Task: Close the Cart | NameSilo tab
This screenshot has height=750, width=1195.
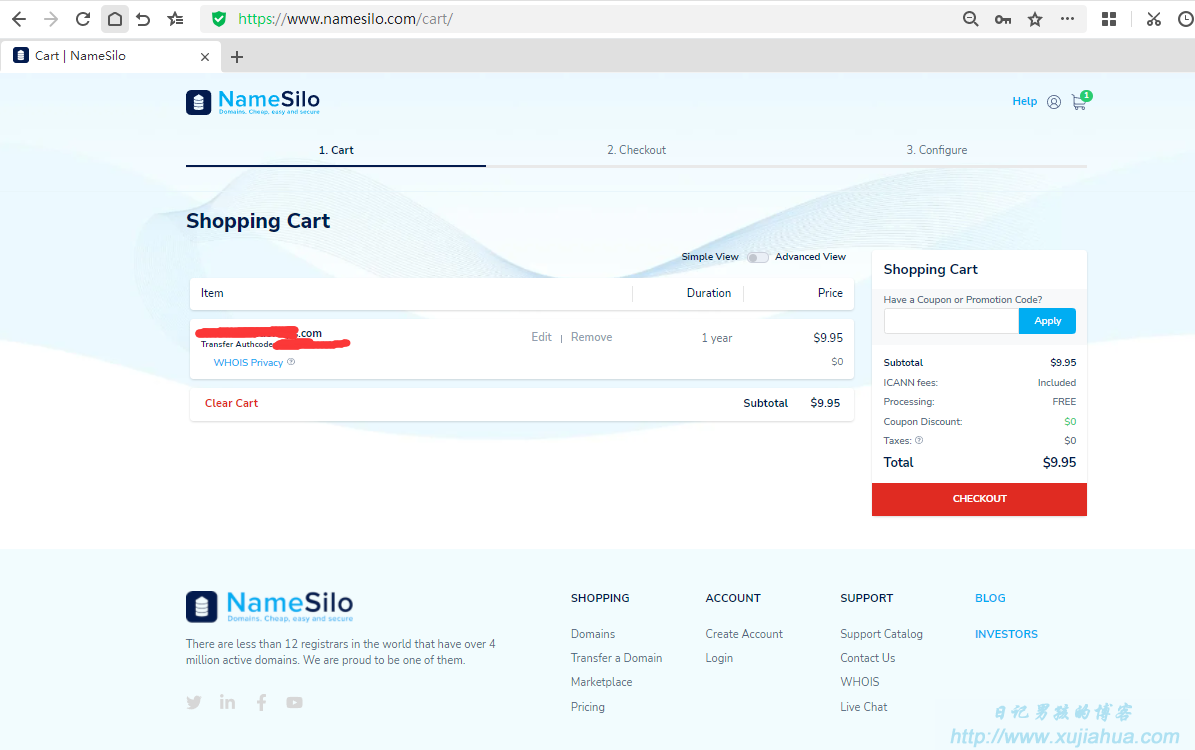Action: pos(204,56)
